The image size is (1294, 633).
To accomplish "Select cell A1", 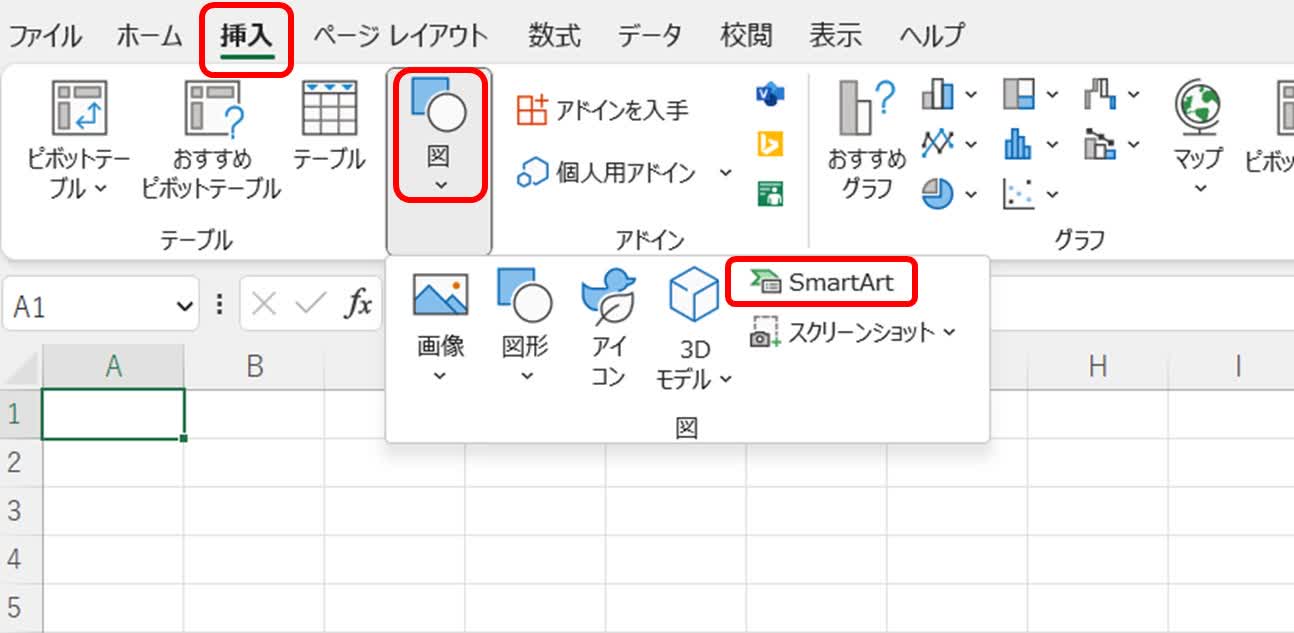I will tap(113, 414).
